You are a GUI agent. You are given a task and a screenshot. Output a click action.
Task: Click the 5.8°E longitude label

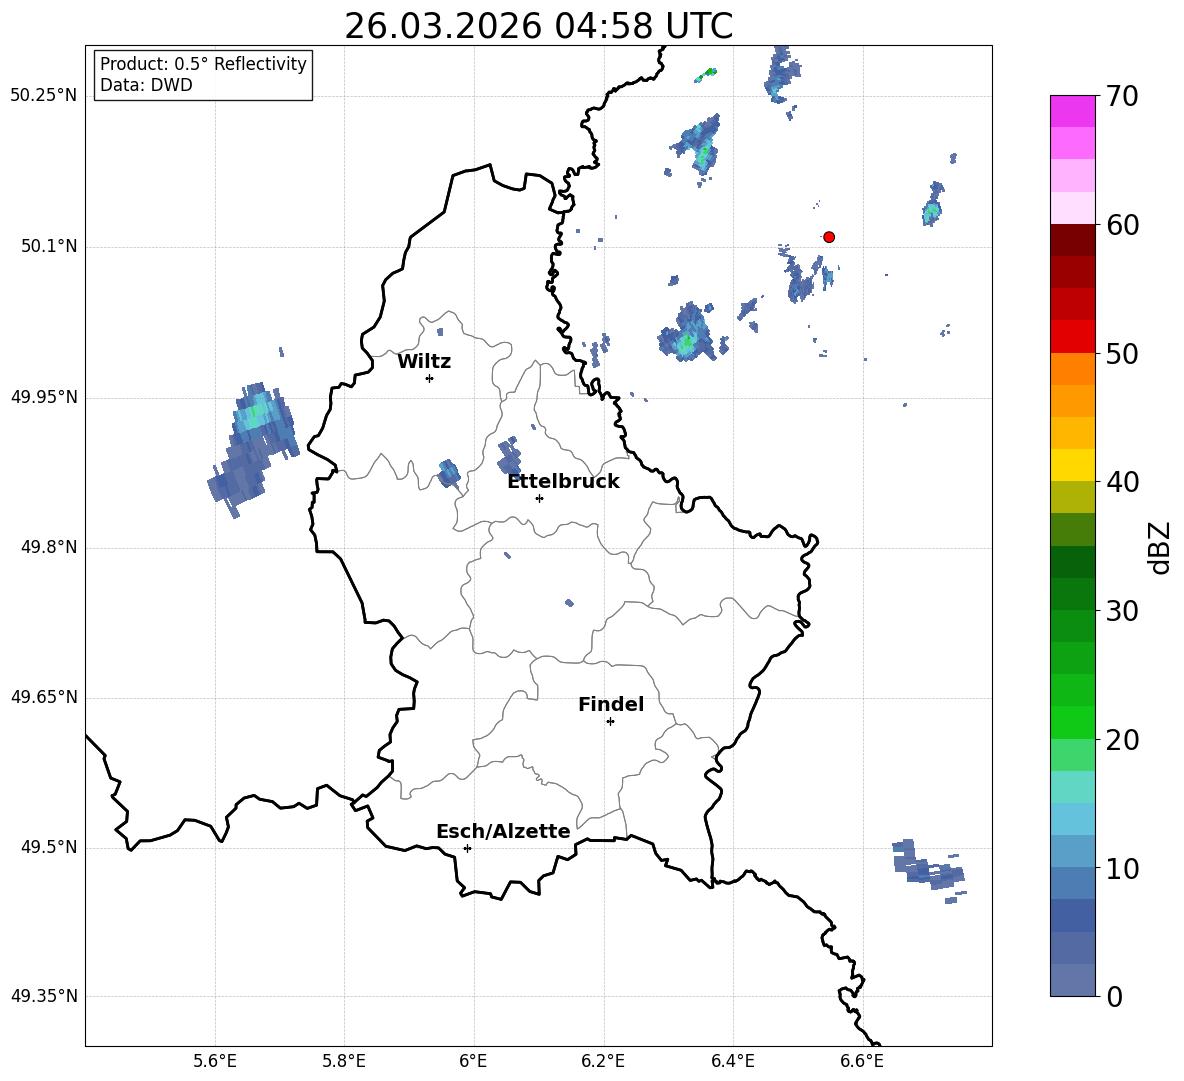(x=344, y=1061)
